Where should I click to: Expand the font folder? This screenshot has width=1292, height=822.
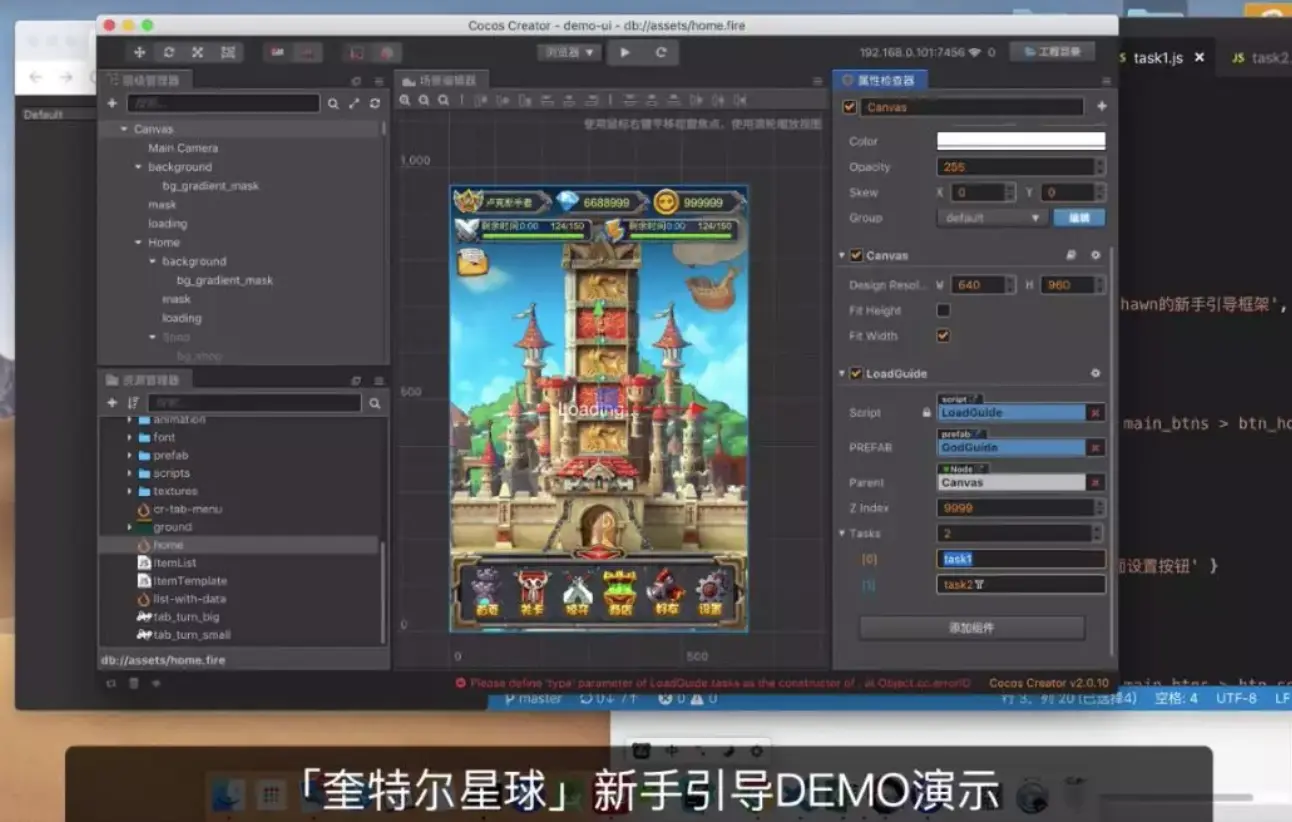coord(130,437)
